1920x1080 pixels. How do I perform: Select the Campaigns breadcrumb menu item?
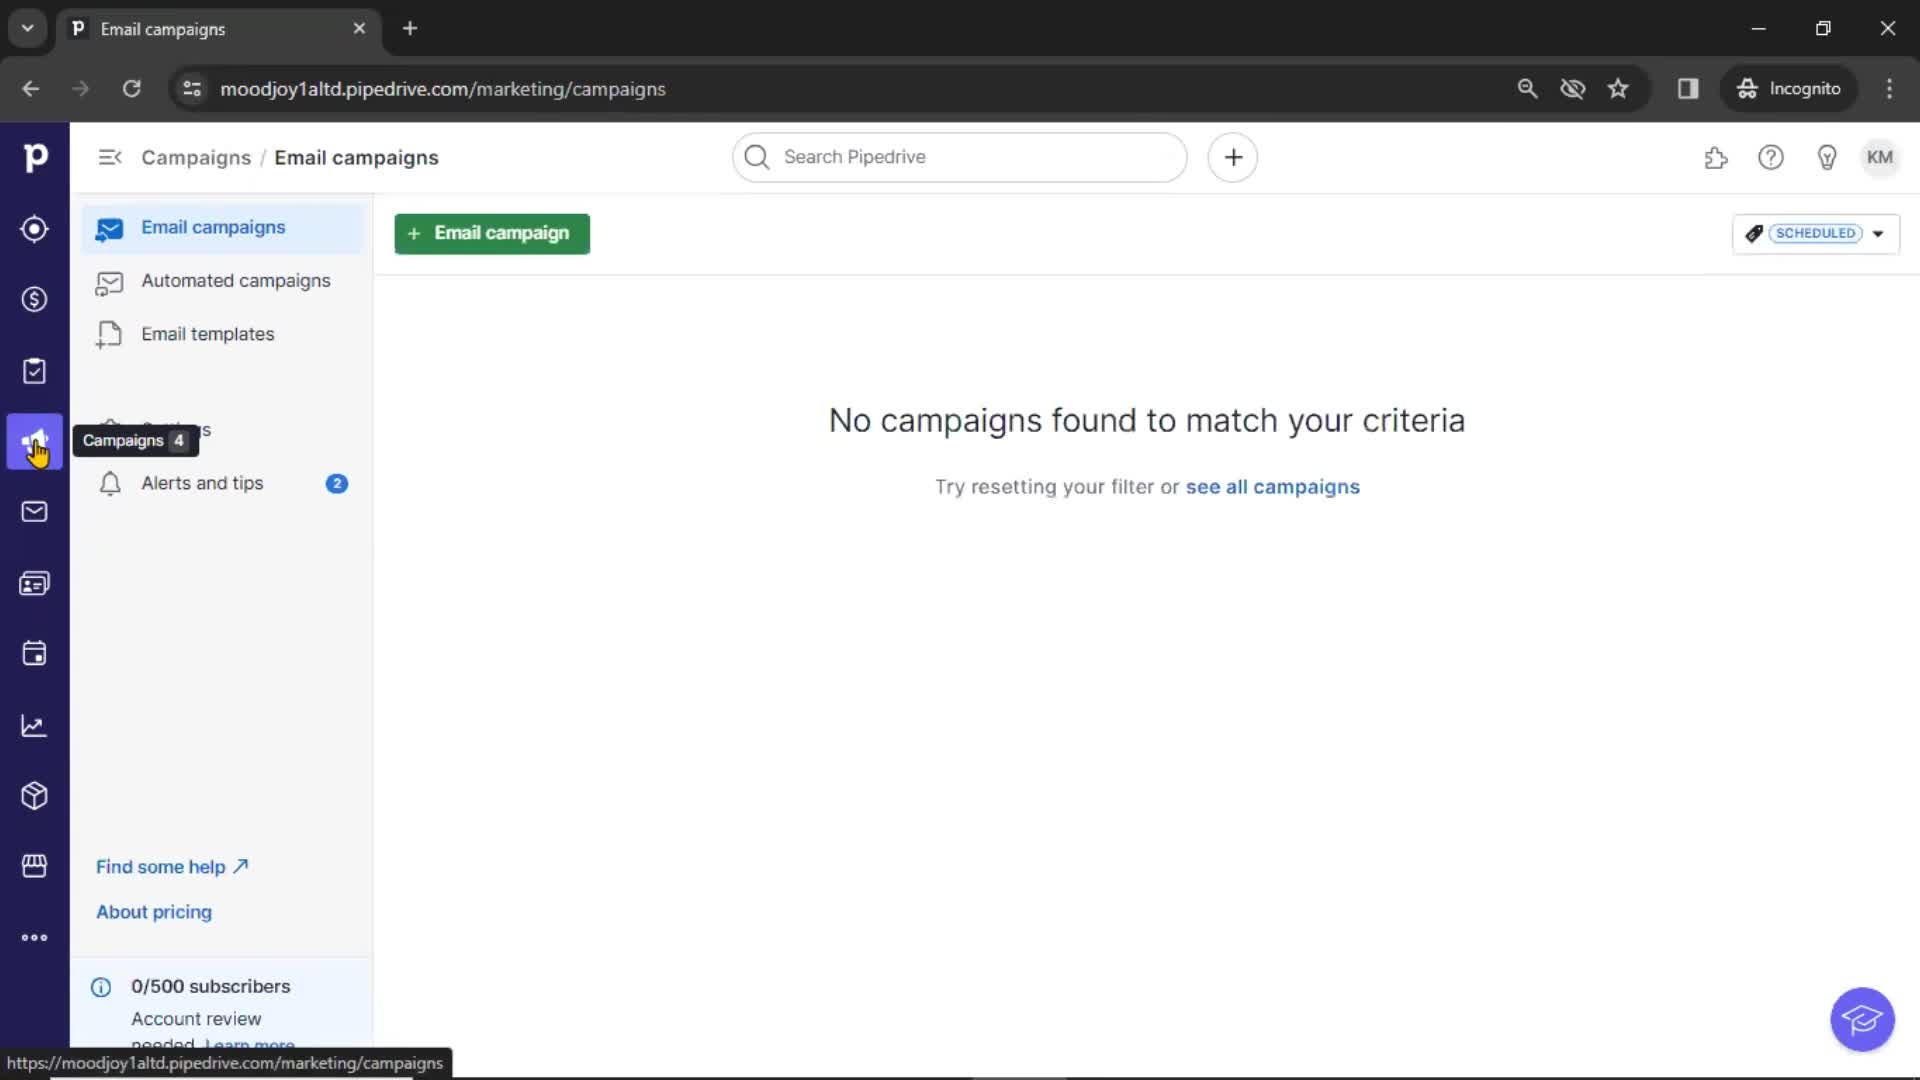195,157
